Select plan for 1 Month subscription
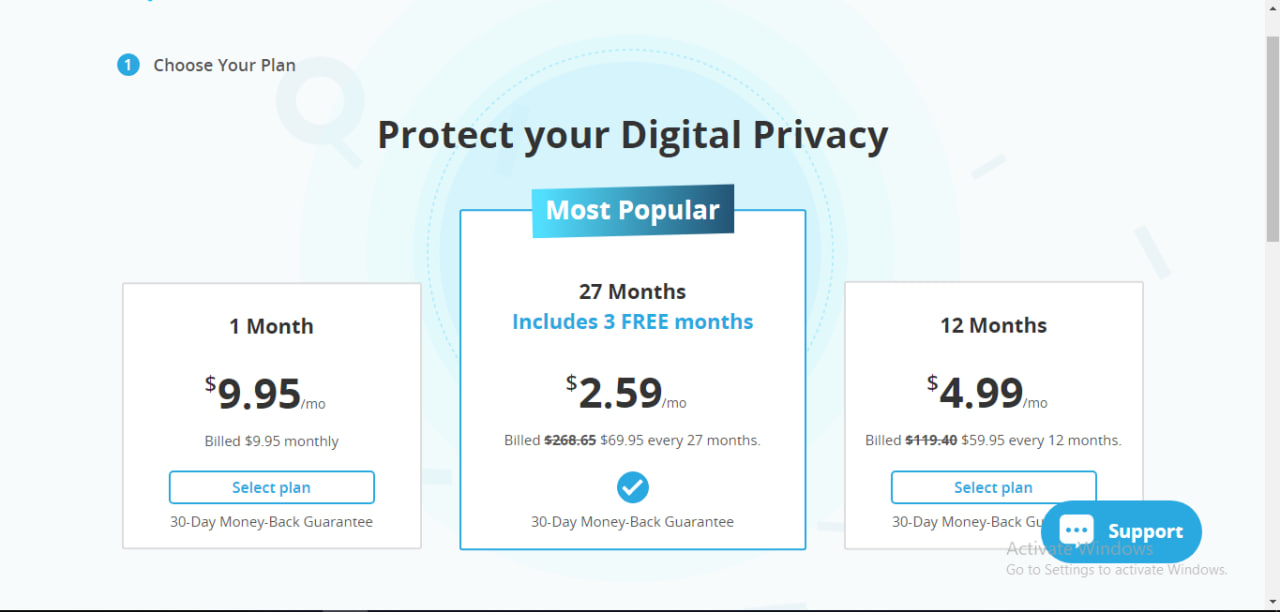The height and width of the screenshot is (612, 1280). click(271, 487)
